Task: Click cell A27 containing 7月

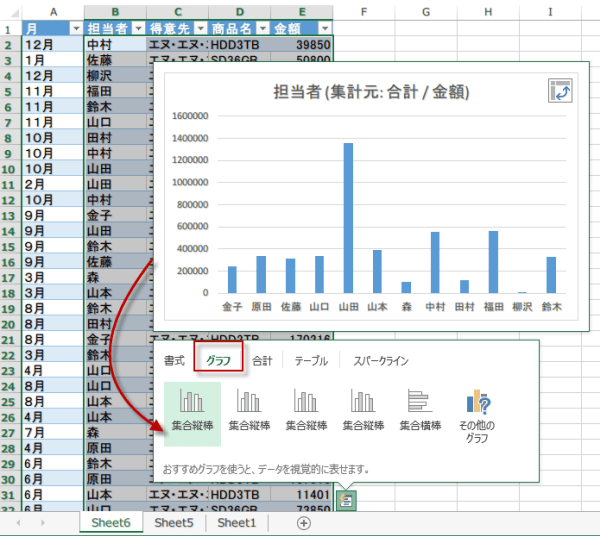Action: [53, 433]
